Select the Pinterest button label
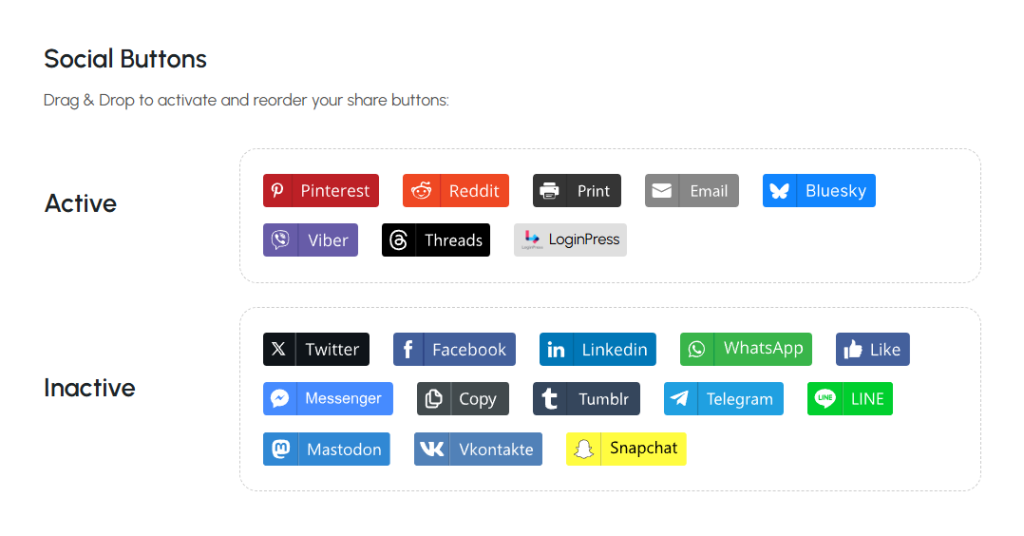The image size is (1024, 536). (x=335, y=191)
